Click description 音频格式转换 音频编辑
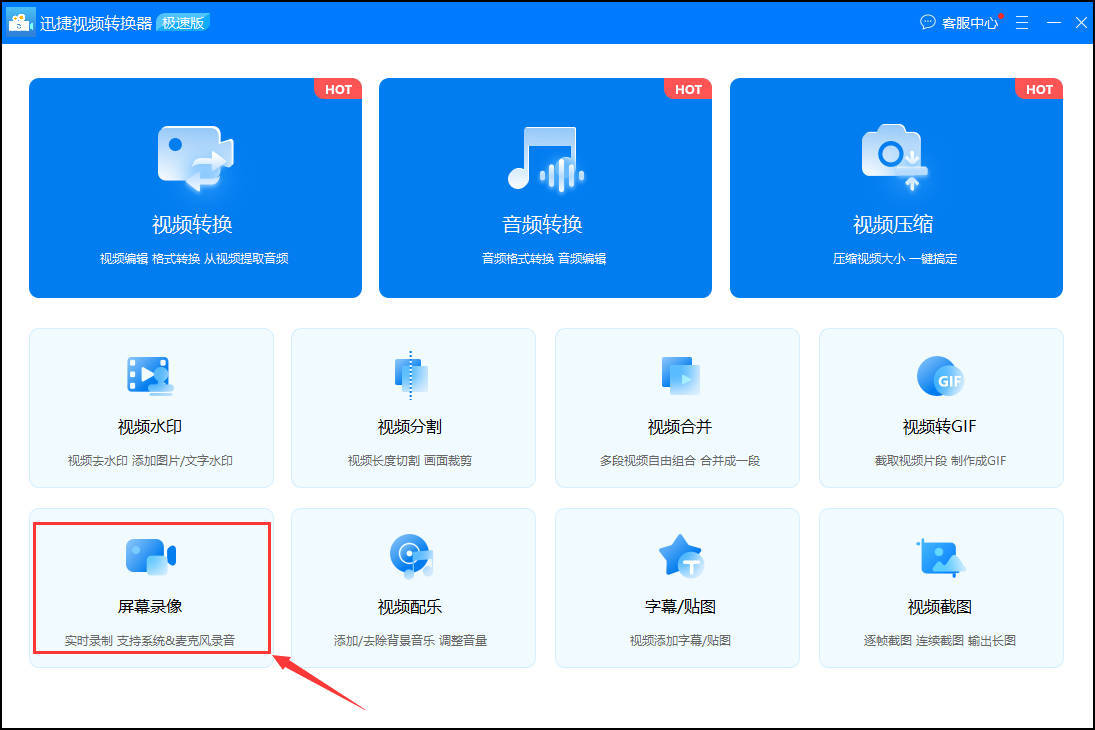 click(544, 258)
